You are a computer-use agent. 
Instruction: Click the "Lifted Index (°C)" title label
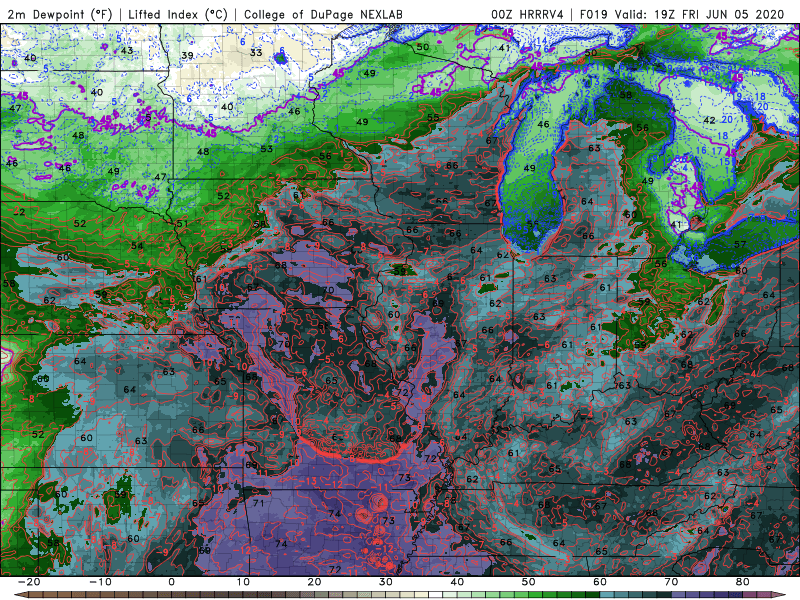[x=178, y=15]
